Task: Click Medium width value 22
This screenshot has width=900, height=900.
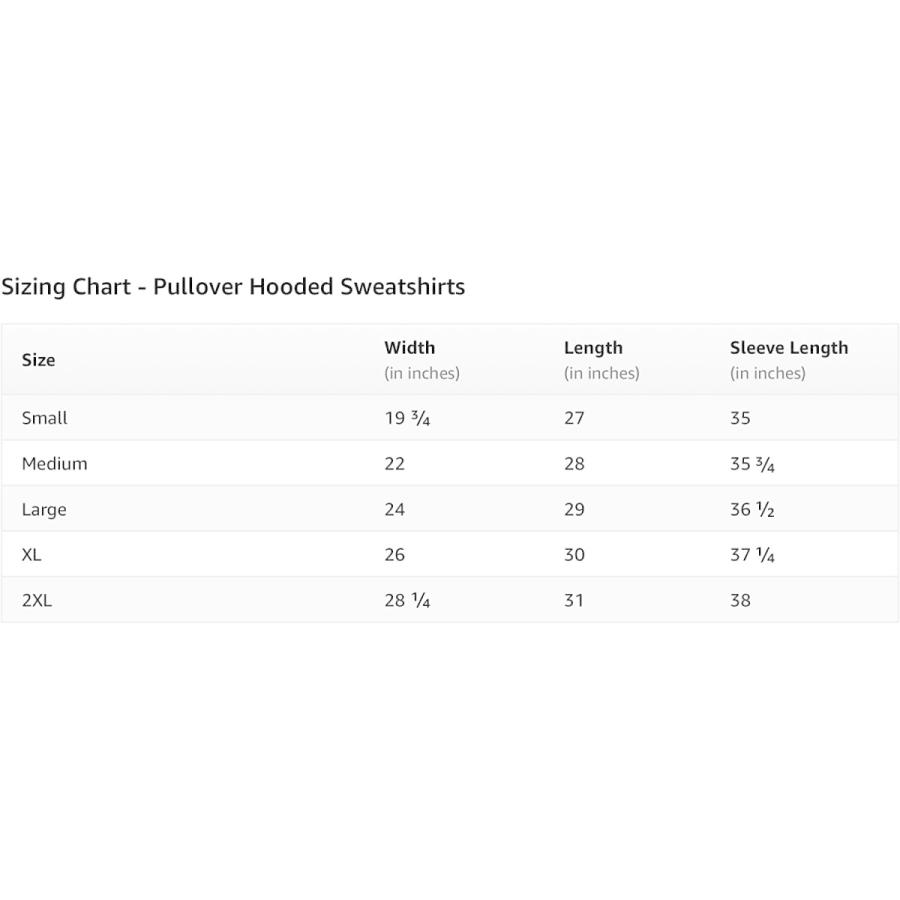Action: (x=394, y=464)
